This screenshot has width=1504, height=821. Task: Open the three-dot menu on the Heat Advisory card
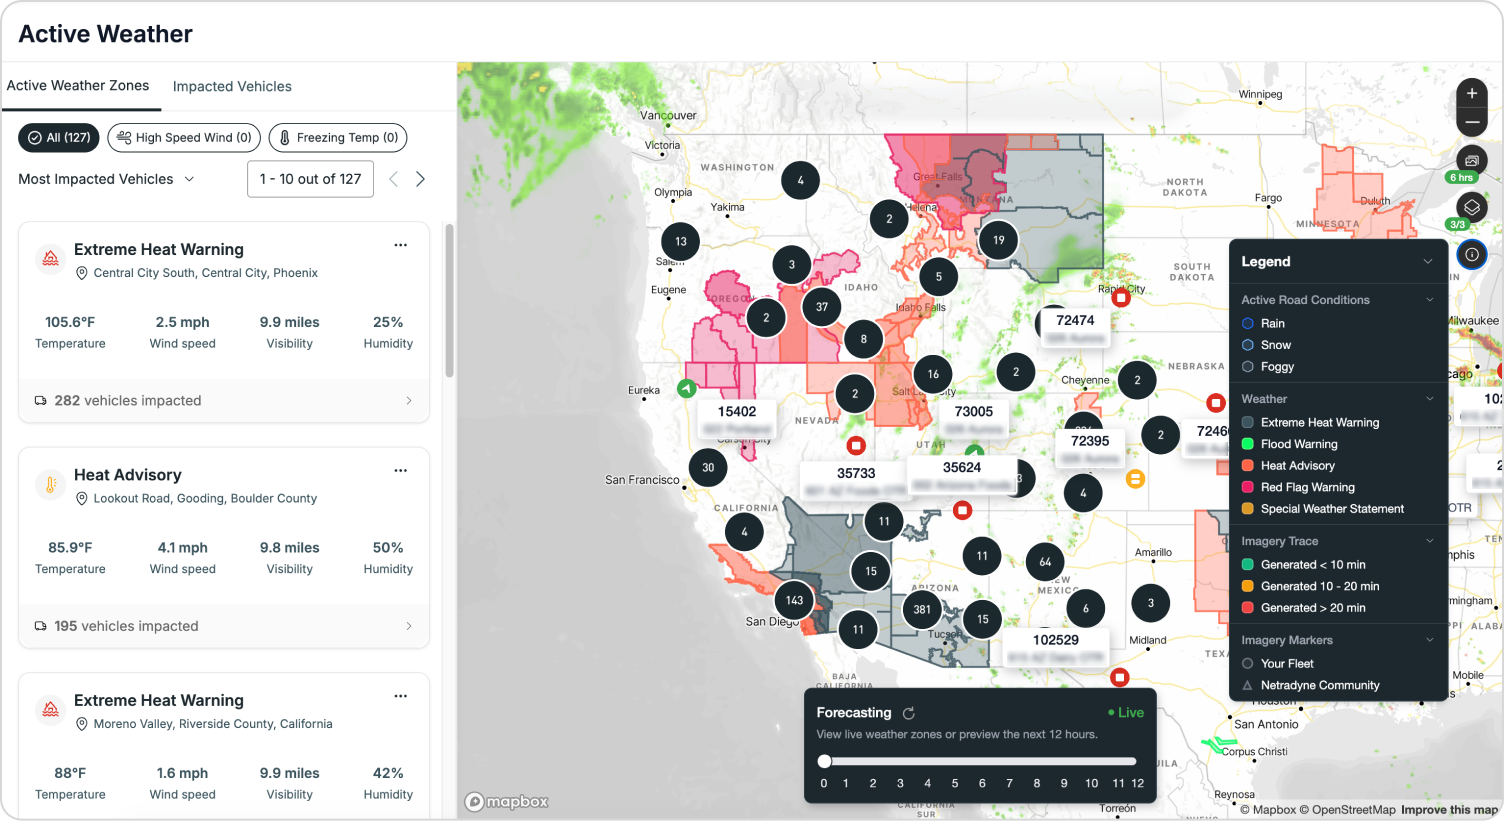pyautogui.click(x=400, y=470)
